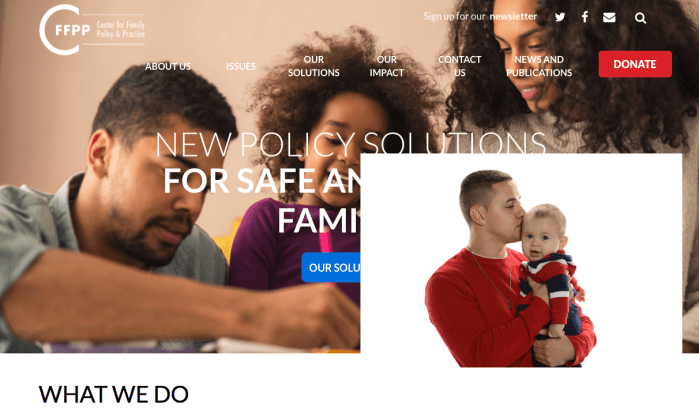Click the New Policy Solutions headline
Image resolution: width=699 pixels, height=409 pixels.
click(x=350, y=145)
